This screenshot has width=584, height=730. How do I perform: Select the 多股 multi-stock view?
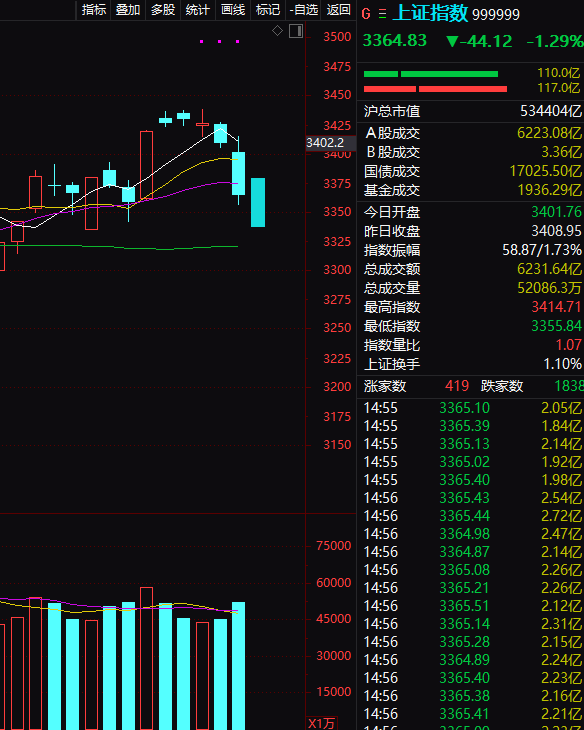(163, 9)
